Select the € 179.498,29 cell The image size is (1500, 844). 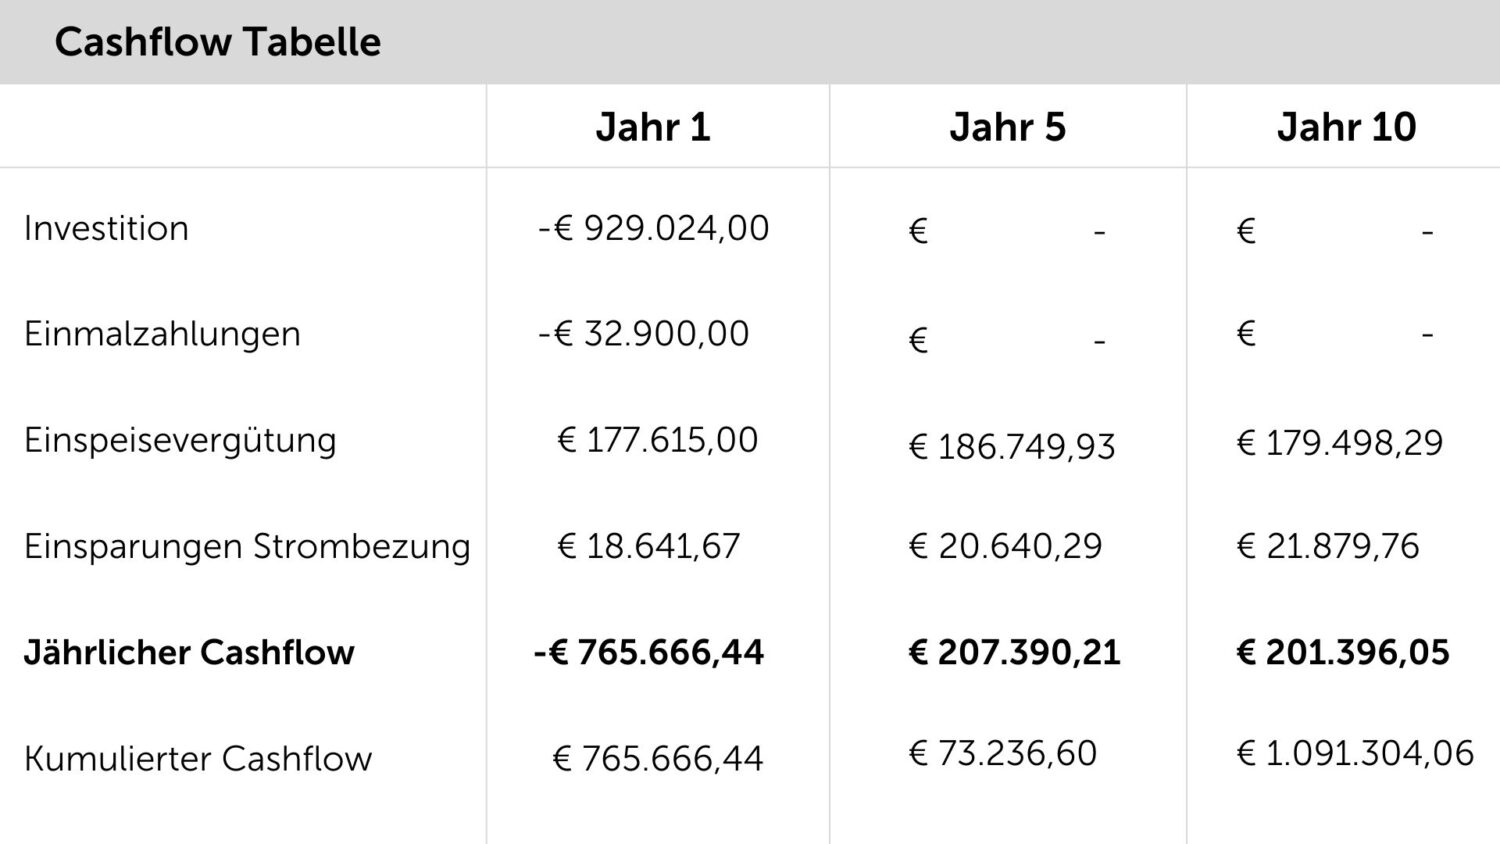click(x=1340, y=442)
